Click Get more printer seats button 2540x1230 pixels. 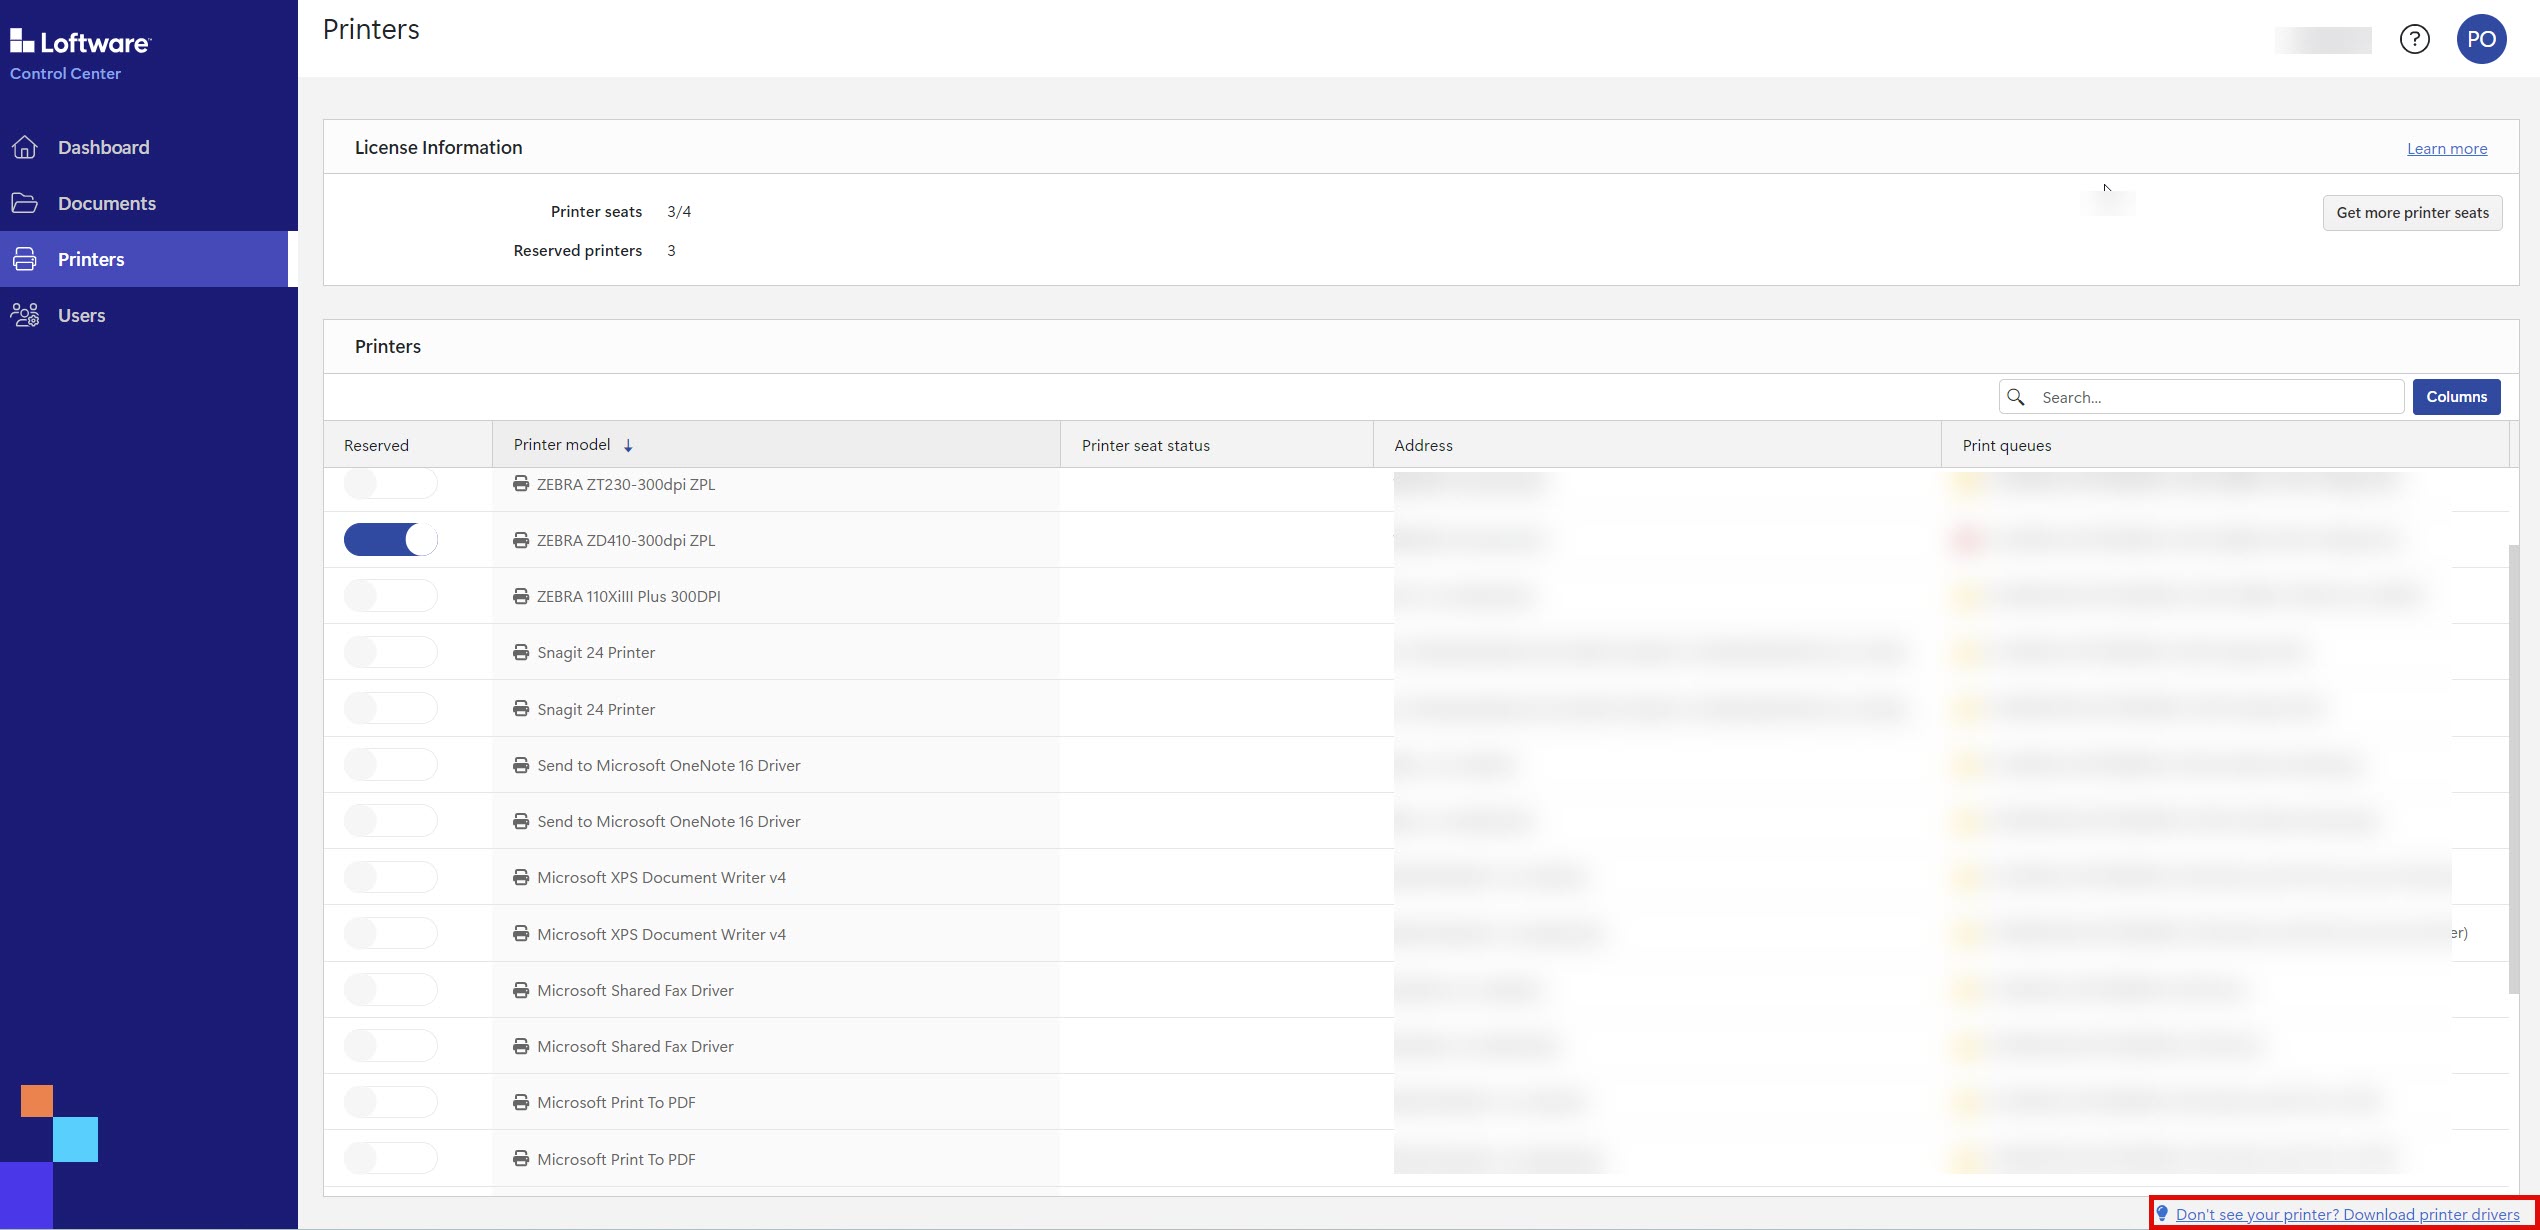point(2412,213)
